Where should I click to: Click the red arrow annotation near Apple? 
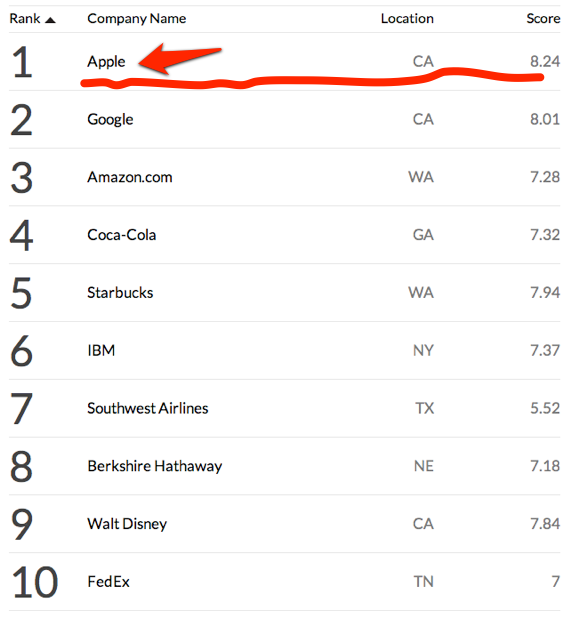[x=180, y=58]
